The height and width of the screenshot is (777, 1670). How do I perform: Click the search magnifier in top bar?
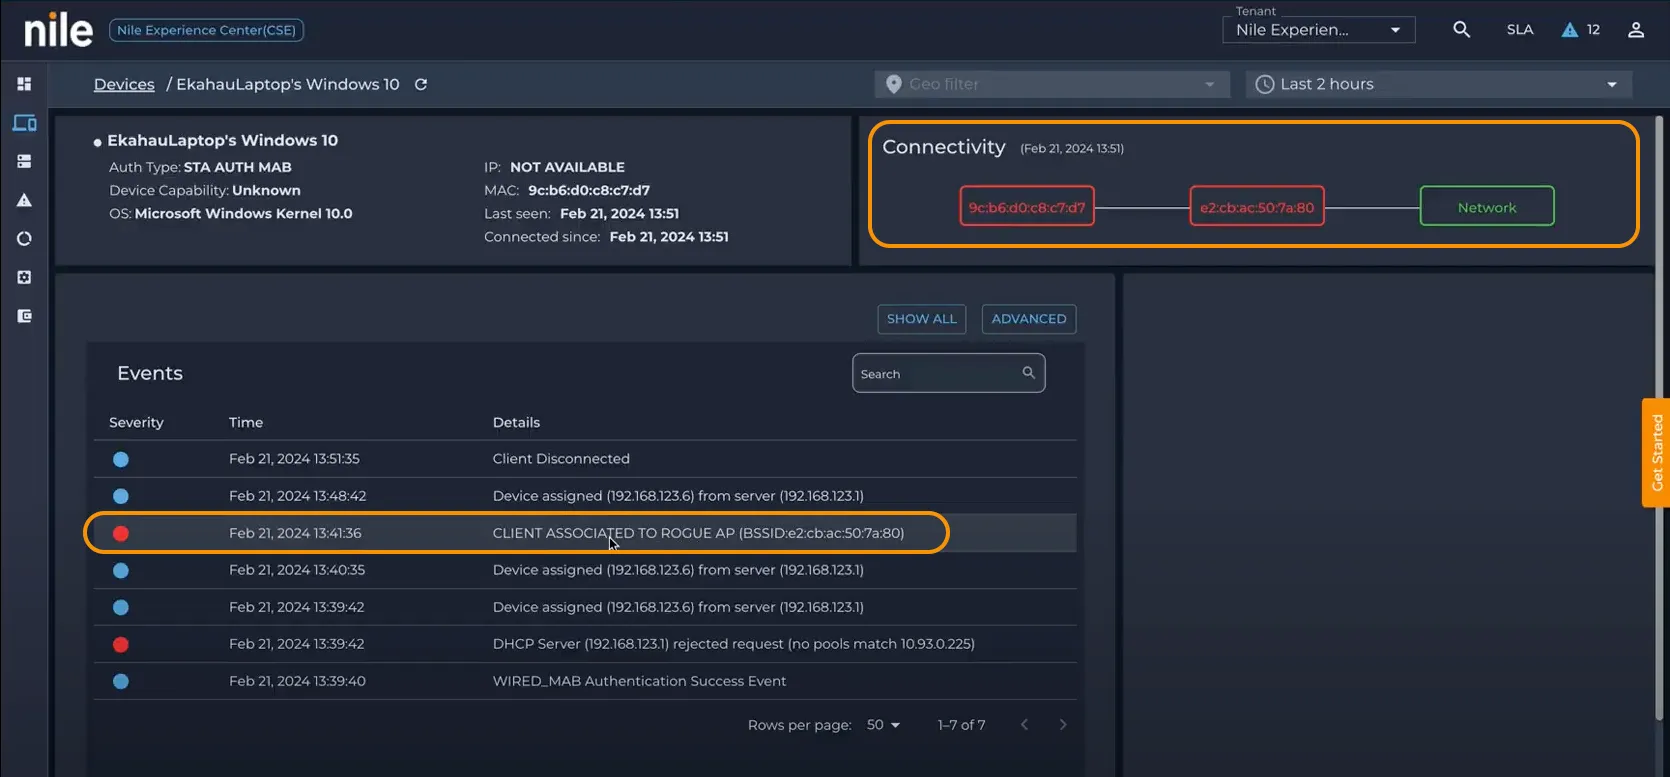point(1461,30)
